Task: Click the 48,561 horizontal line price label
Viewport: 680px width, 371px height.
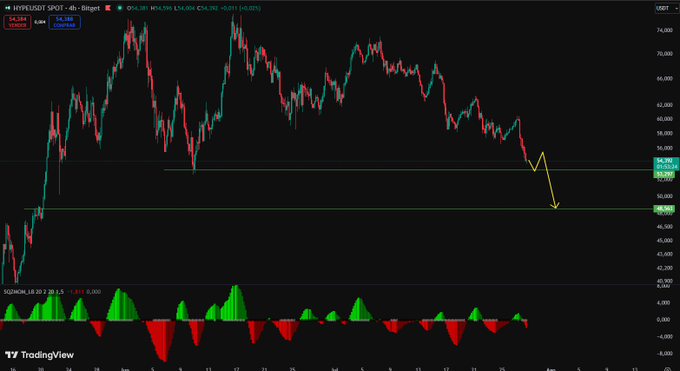Action: pyautogui.click(x=664, y=209)
